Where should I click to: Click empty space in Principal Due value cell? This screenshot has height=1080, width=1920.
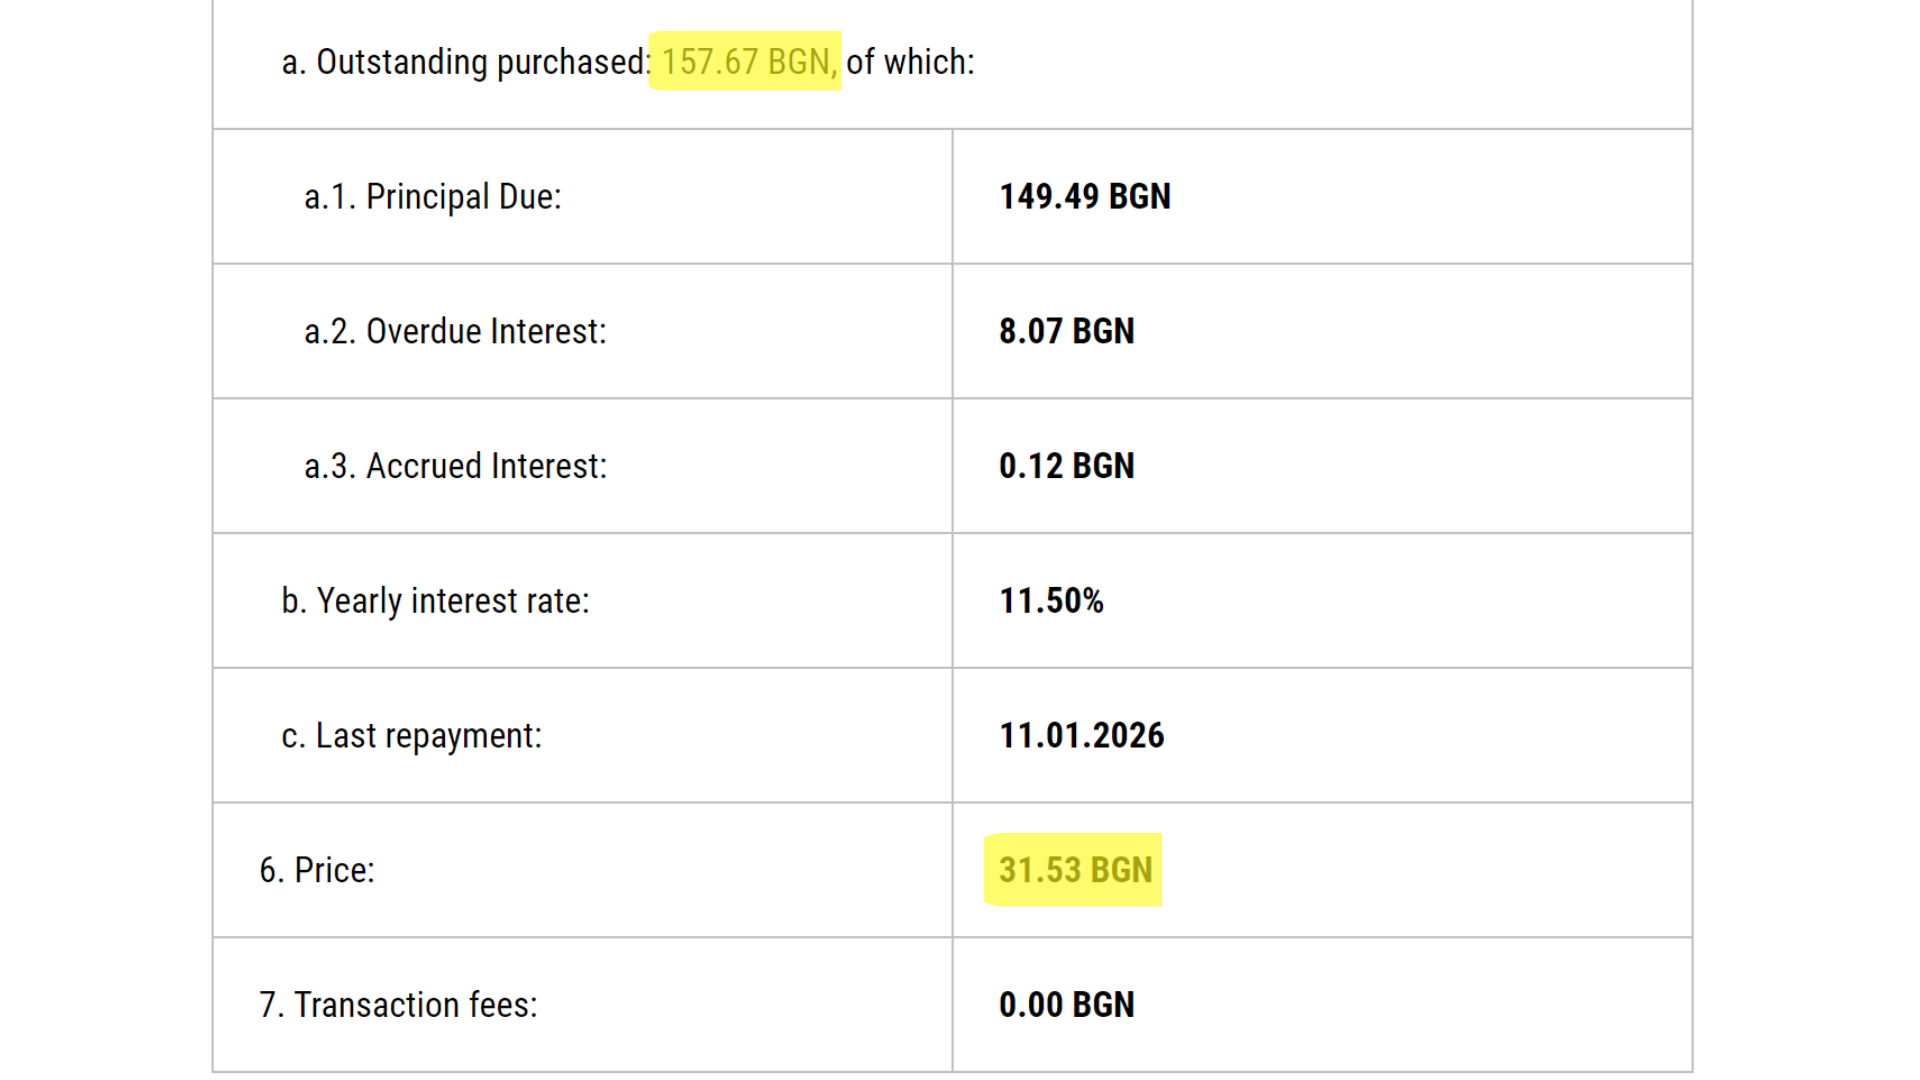click(1430, 197)
